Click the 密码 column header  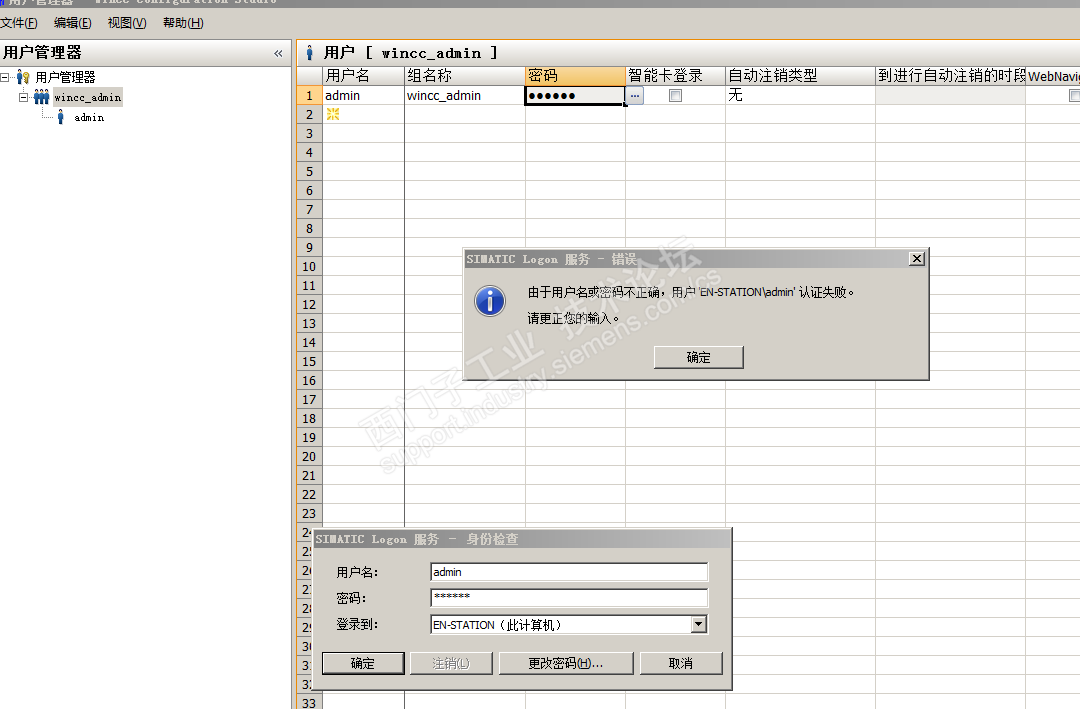[575, 76]
